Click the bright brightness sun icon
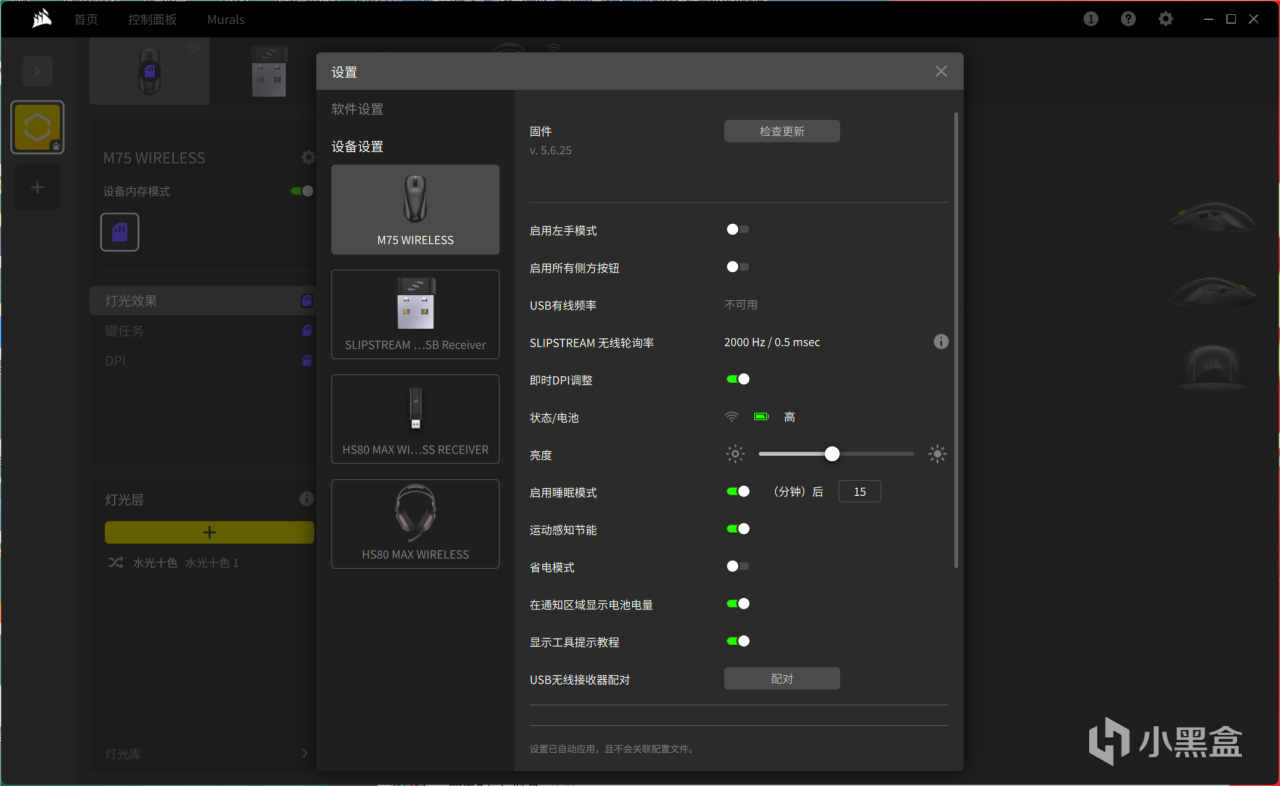This screenshot has width=1280, height=786. [937, 454]
